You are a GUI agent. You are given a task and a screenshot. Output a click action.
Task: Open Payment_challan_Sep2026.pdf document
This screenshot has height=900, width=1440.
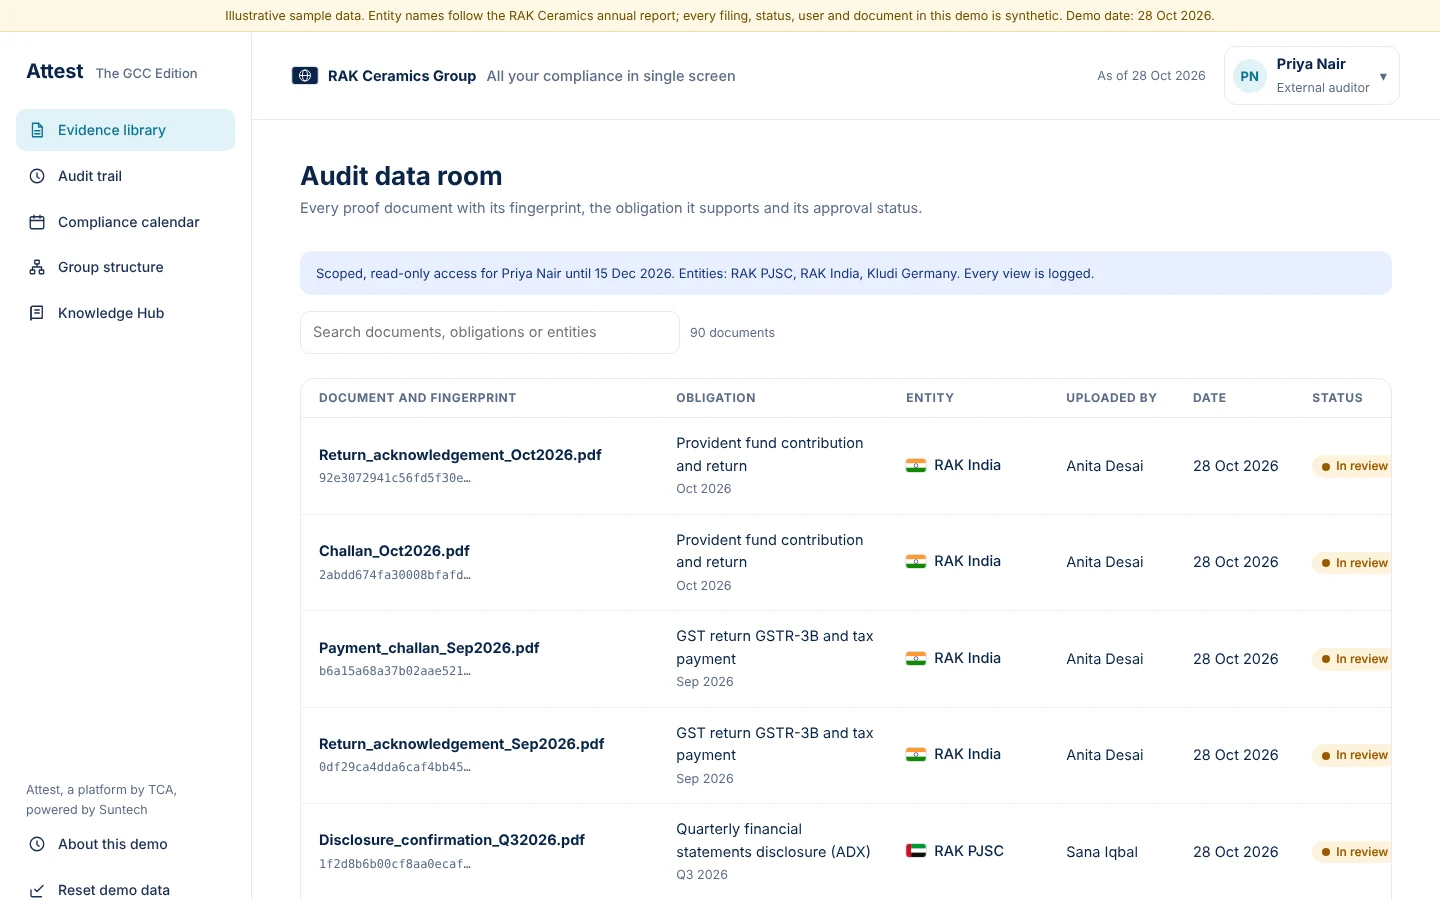(429, 648)
